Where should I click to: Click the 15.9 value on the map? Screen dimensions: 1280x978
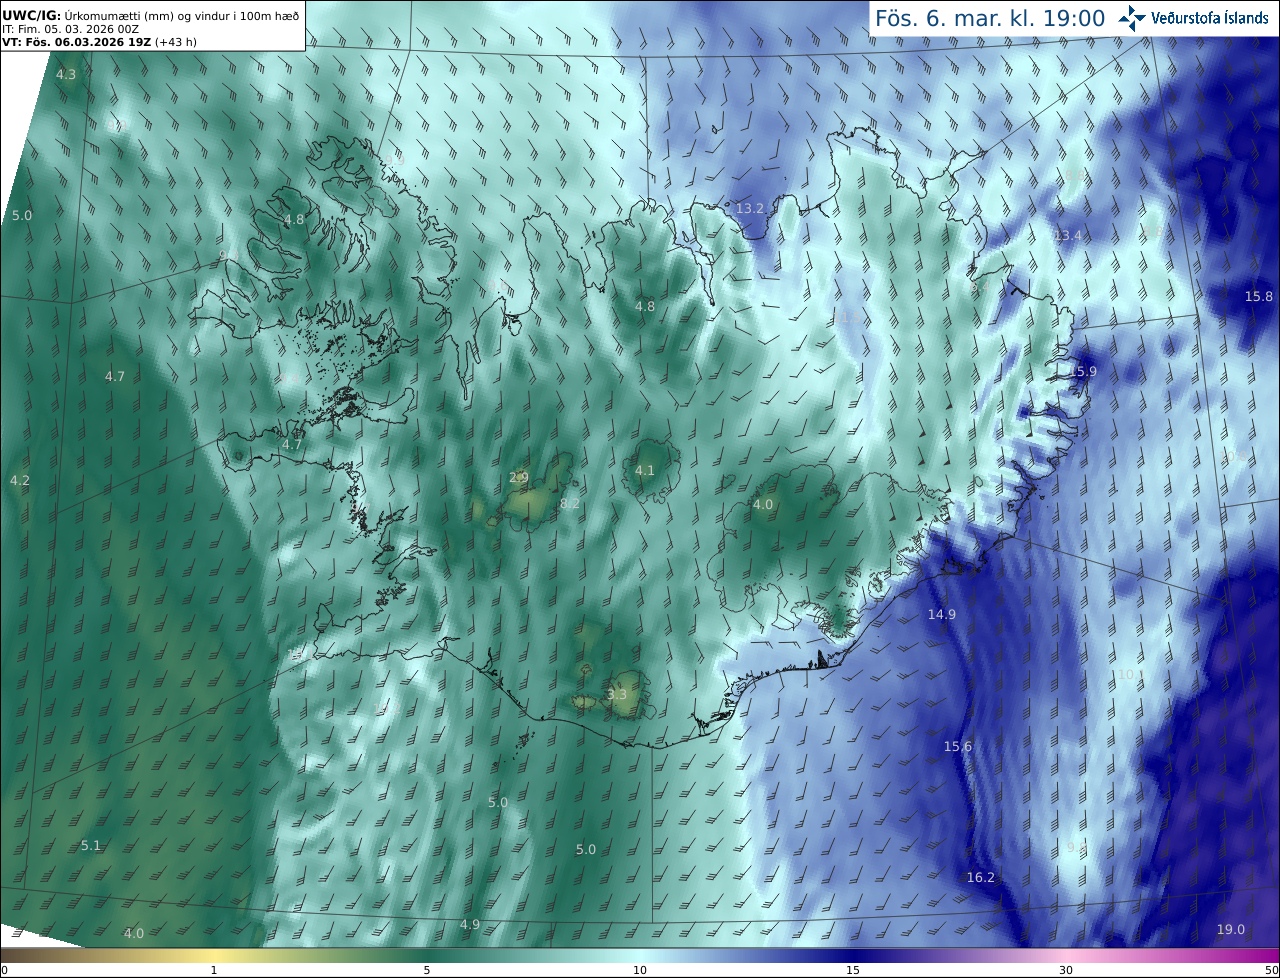1083,372
